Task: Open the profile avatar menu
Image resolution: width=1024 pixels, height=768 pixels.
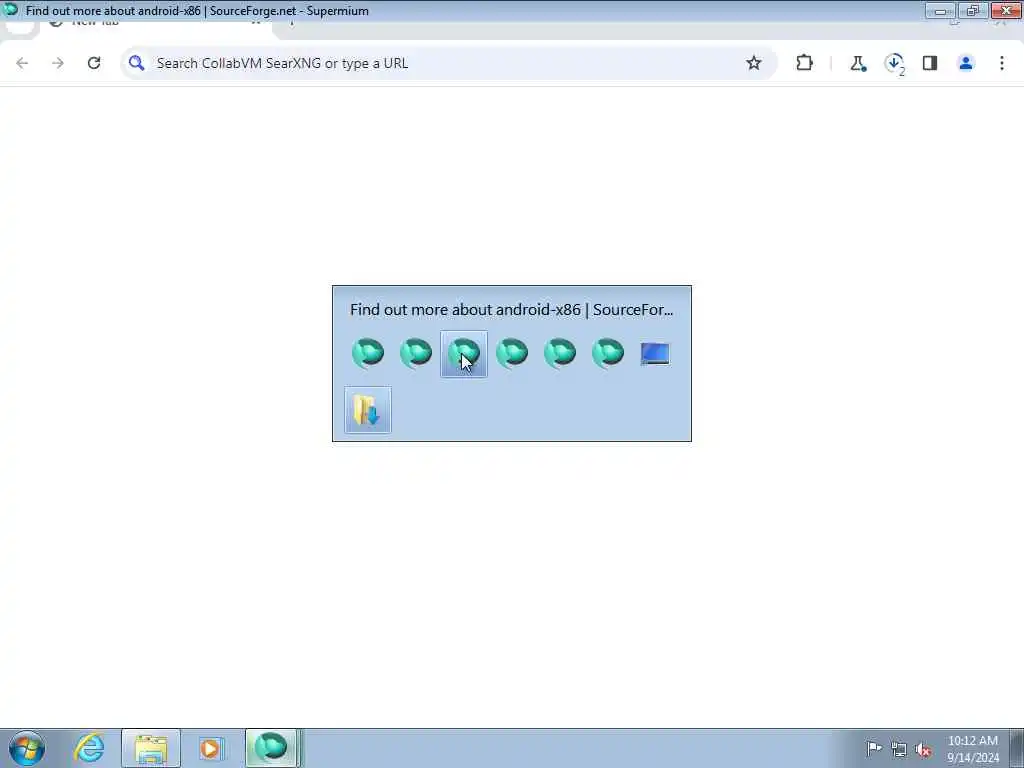Action: [966, 63]
